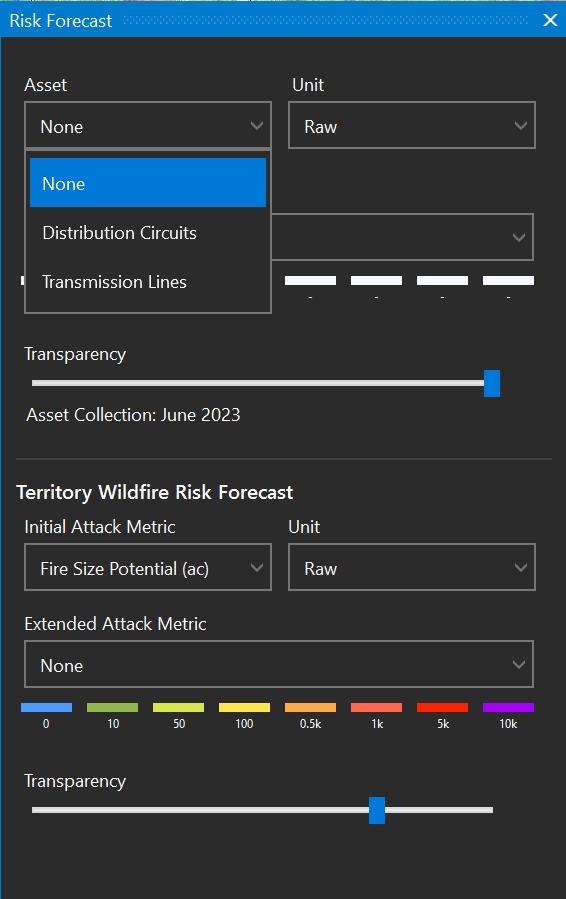Viewport: 566px width, 899px height.
Task: Select None in the Asset dropdown list
Action: (x=148, y=183)
